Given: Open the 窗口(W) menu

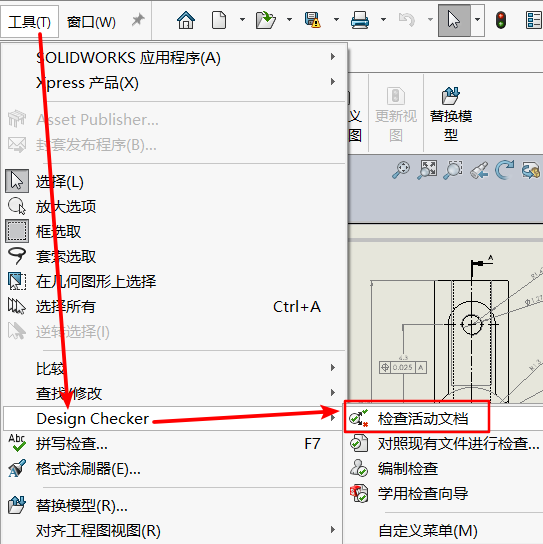Looking at the screenshot, I should (91, 22).
